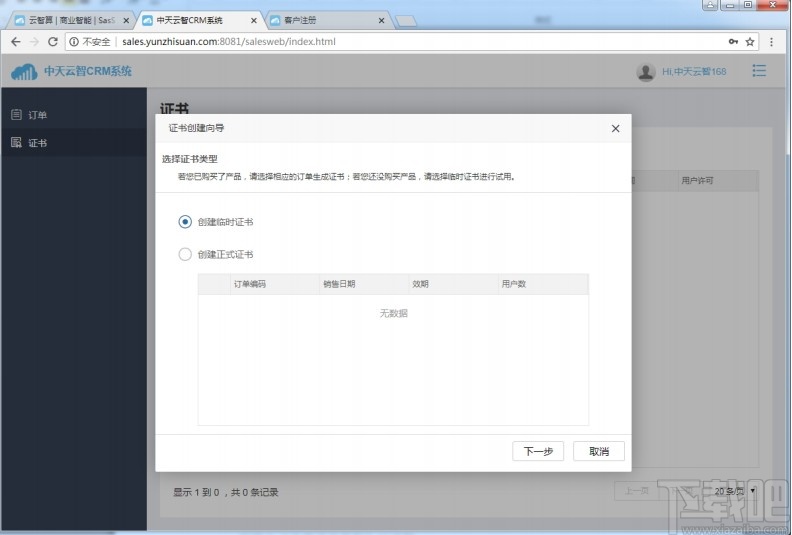Click the 下一步 button
The height and width of the screenshot is (535, 792).
(538, 451)
